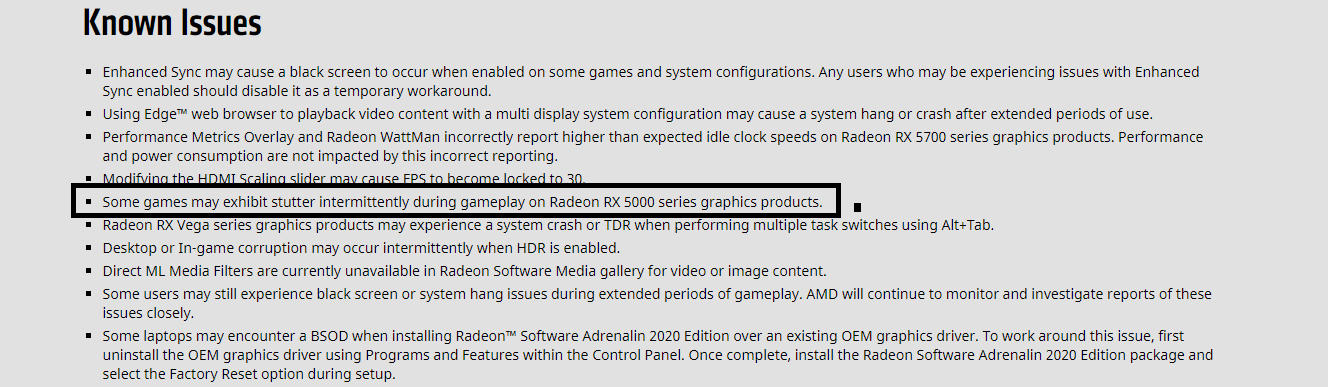Select the HDR corruption issue line

(361, 248)
